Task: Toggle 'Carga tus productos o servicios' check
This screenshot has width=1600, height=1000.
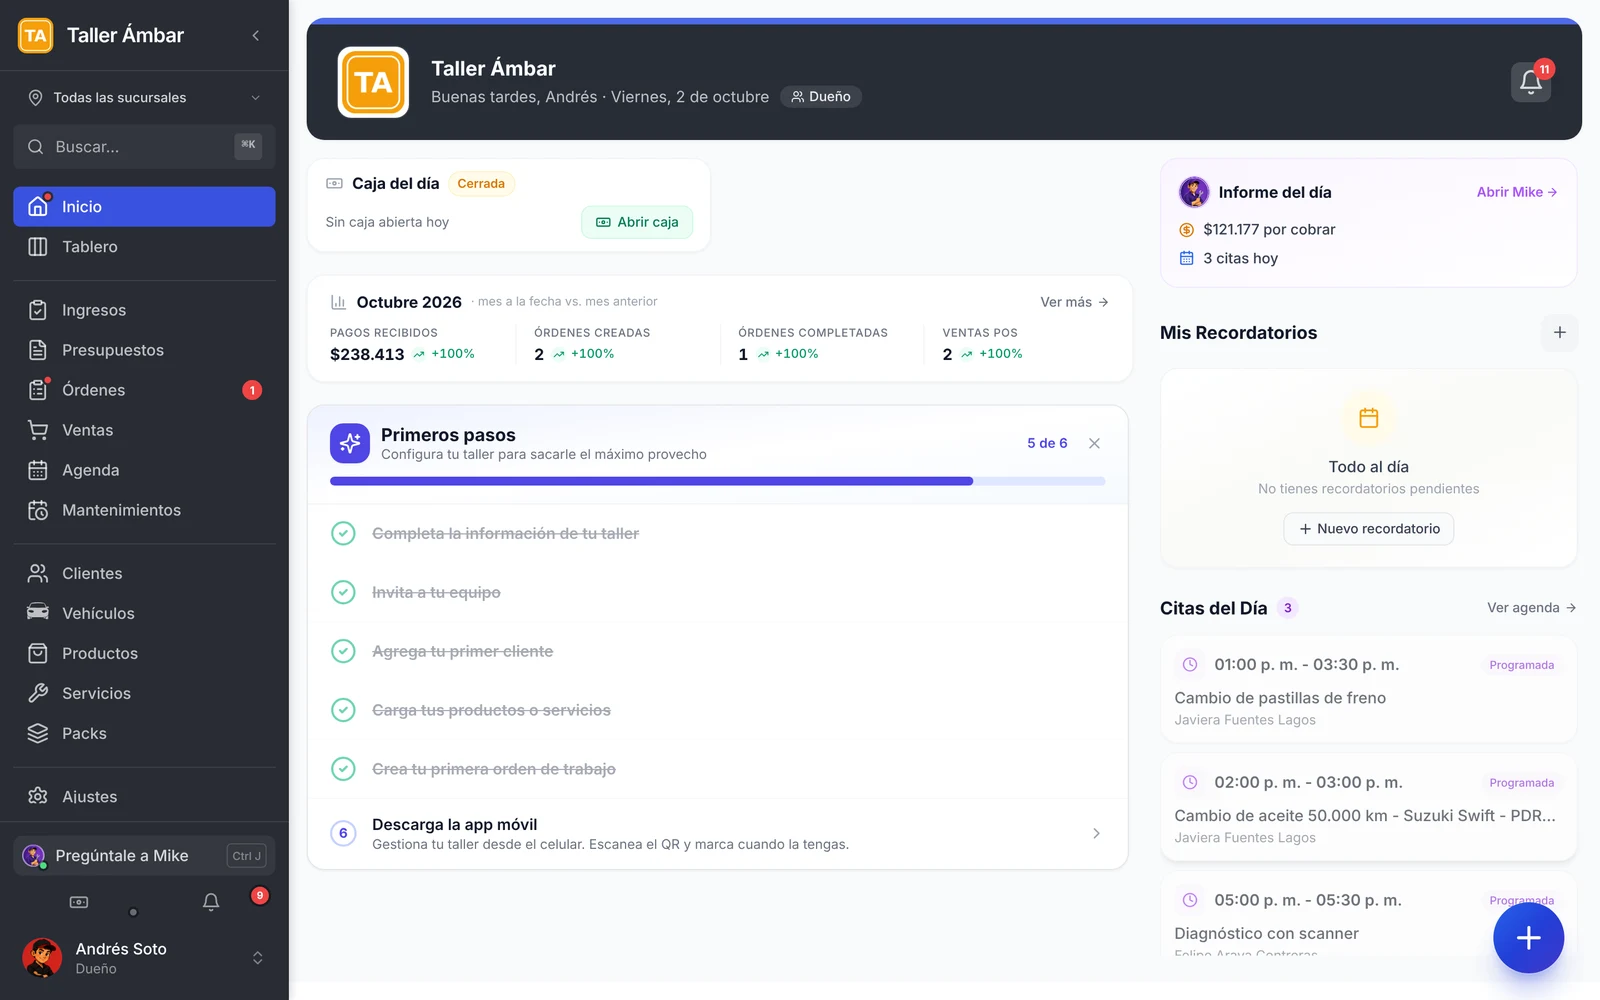Action: pos(343,710)
